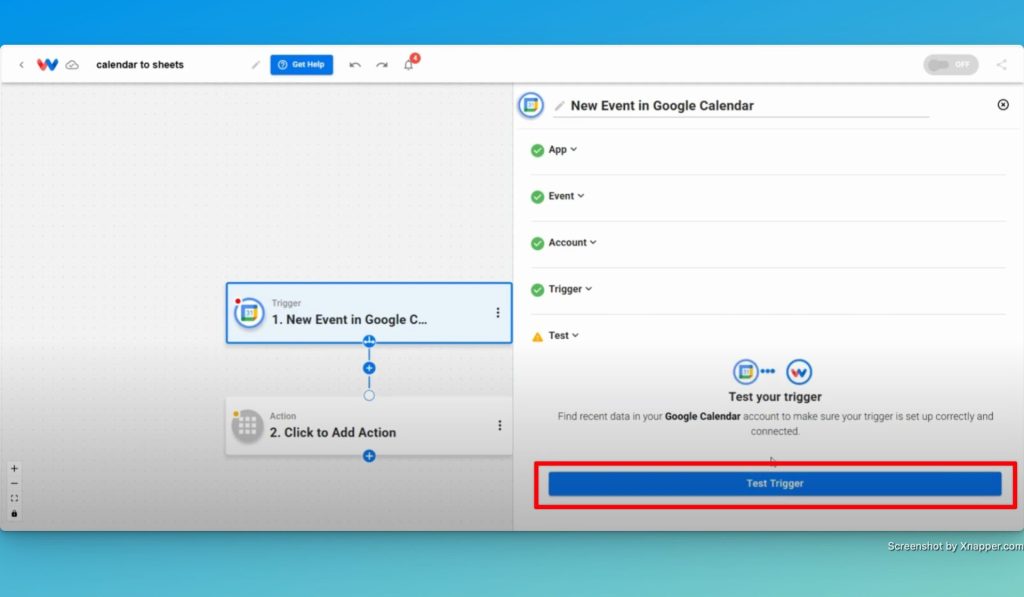This screenshot has height=597, width=1024.
Task: Click workflow name calendar to sheets
Action: tap(140, 65)
